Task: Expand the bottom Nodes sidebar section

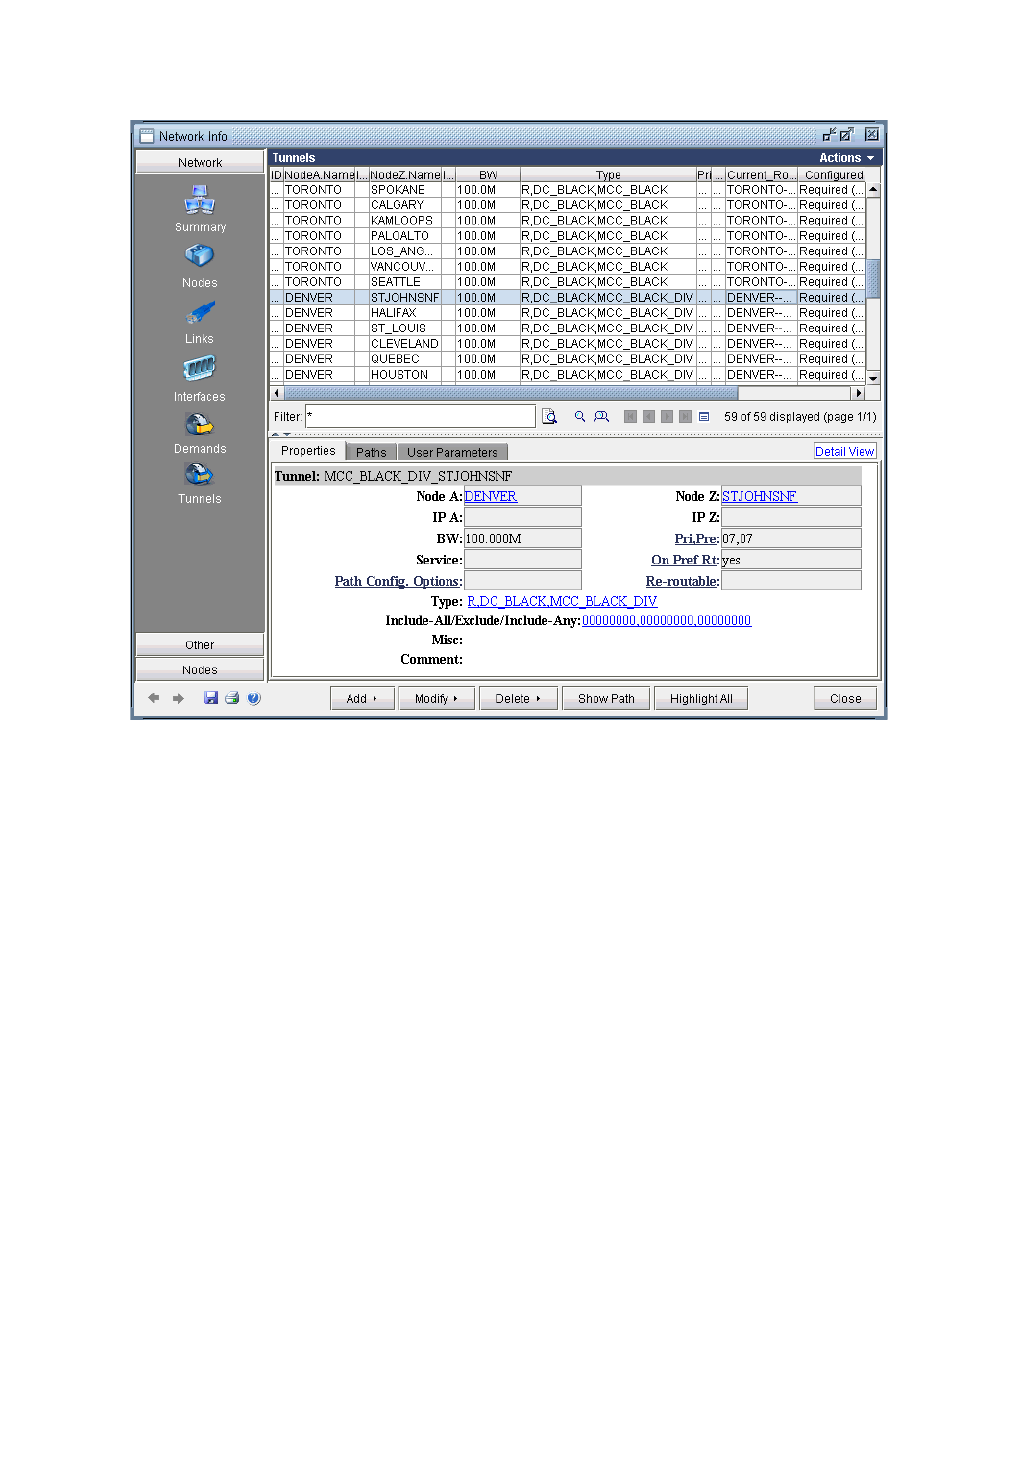Action: click(x=200, y=669)
